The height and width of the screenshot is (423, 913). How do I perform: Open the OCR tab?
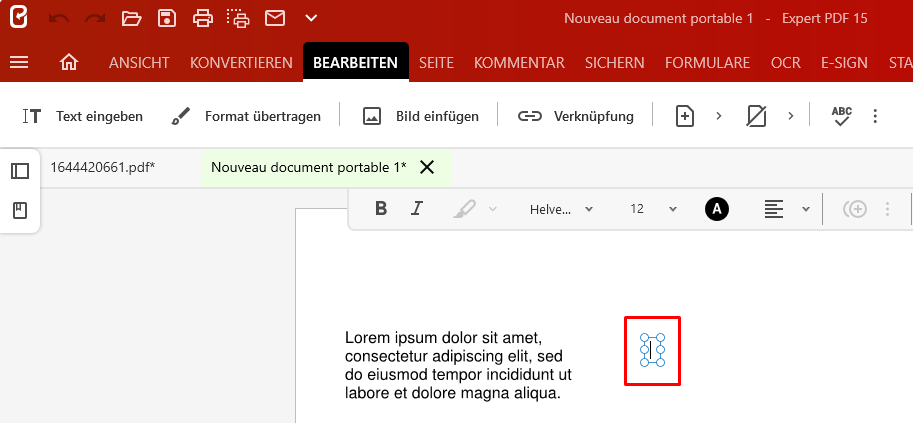pyautogui.click(x=786, y=63)
